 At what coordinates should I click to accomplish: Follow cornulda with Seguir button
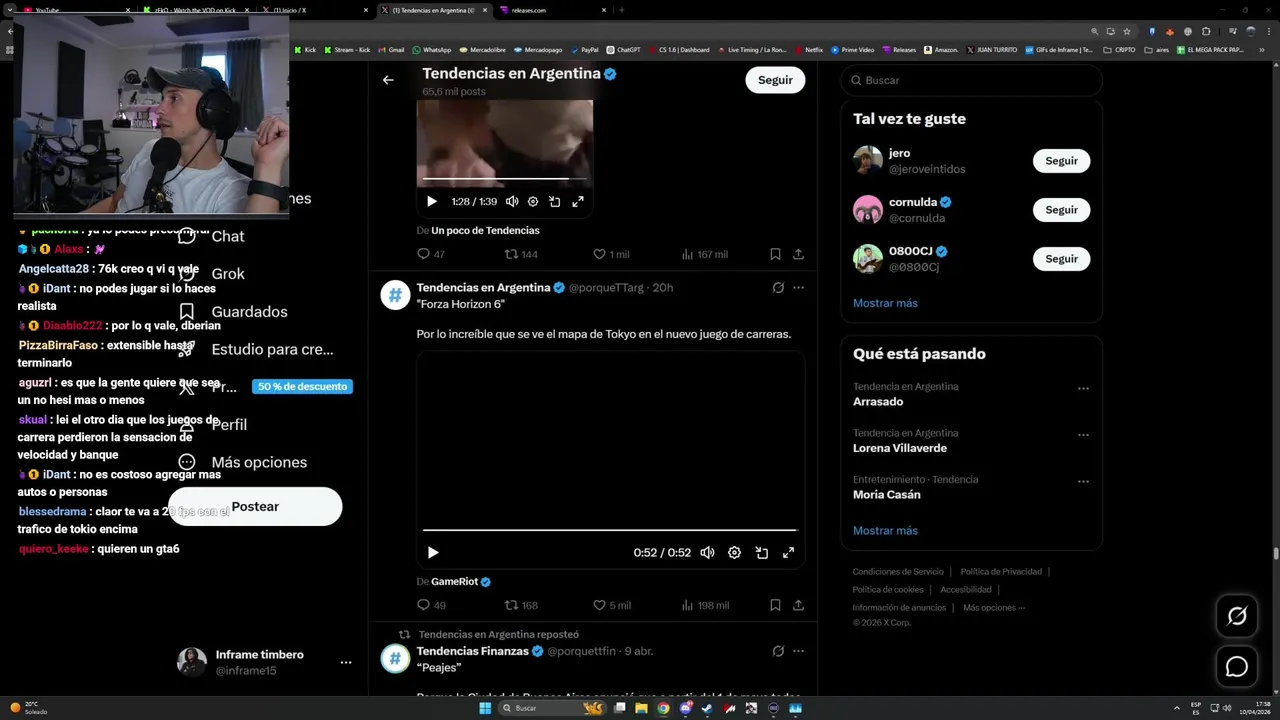click(1061, 210)
